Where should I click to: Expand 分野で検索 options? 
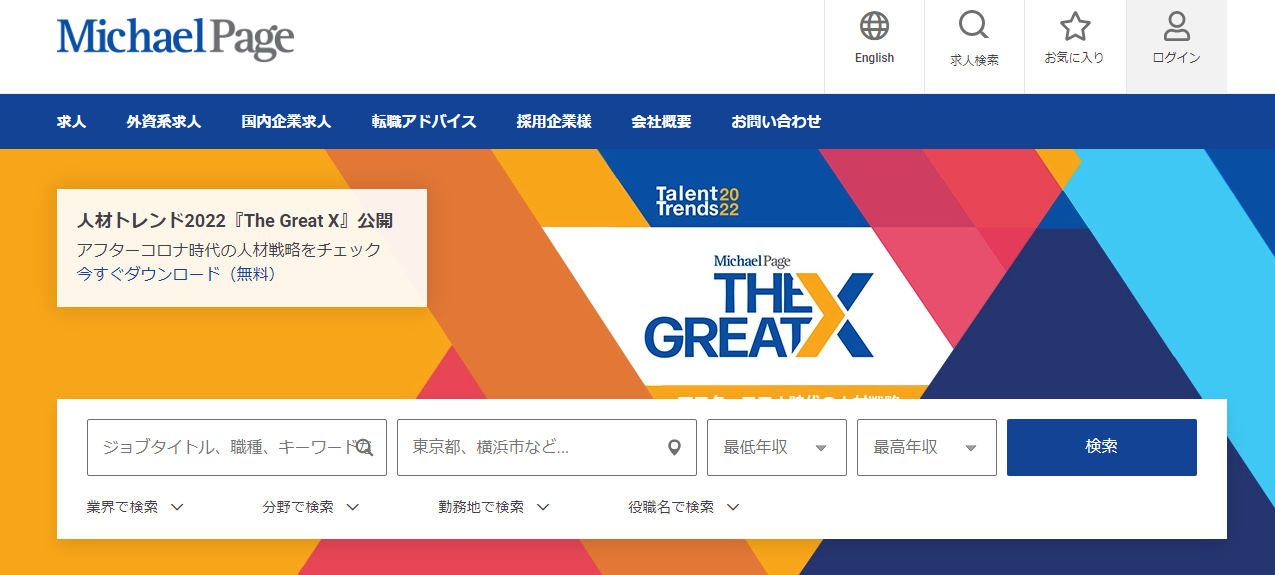(311, 507)
